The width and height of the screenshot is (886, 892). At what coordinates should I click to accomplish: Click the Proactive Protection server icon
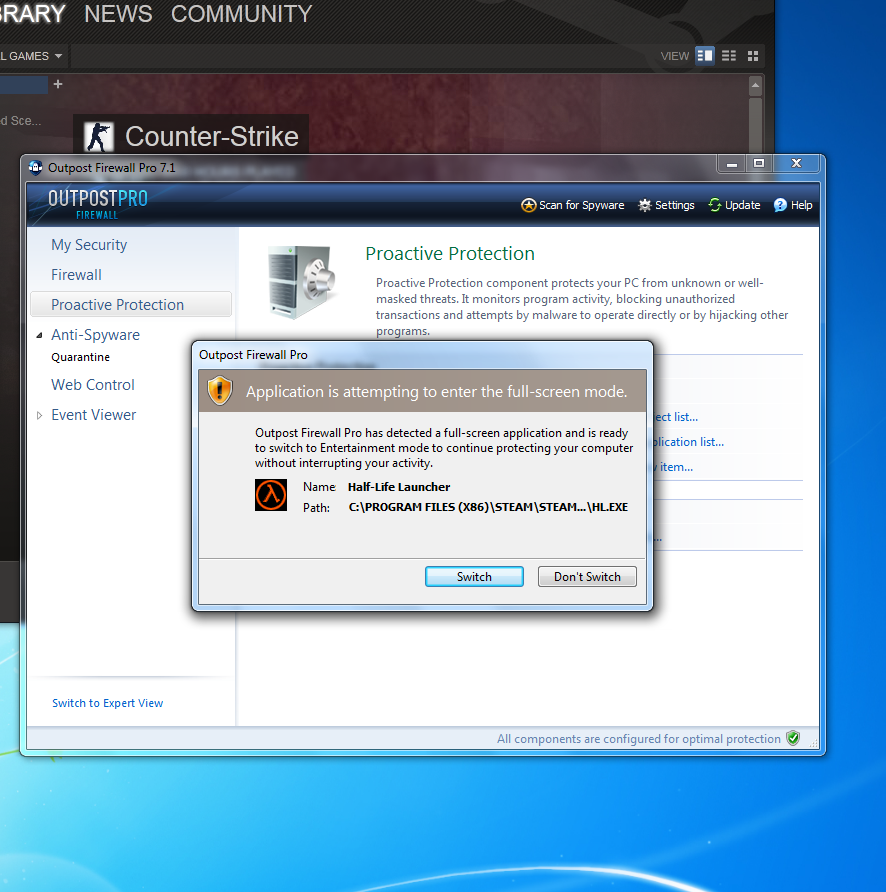tap(302, 282)
